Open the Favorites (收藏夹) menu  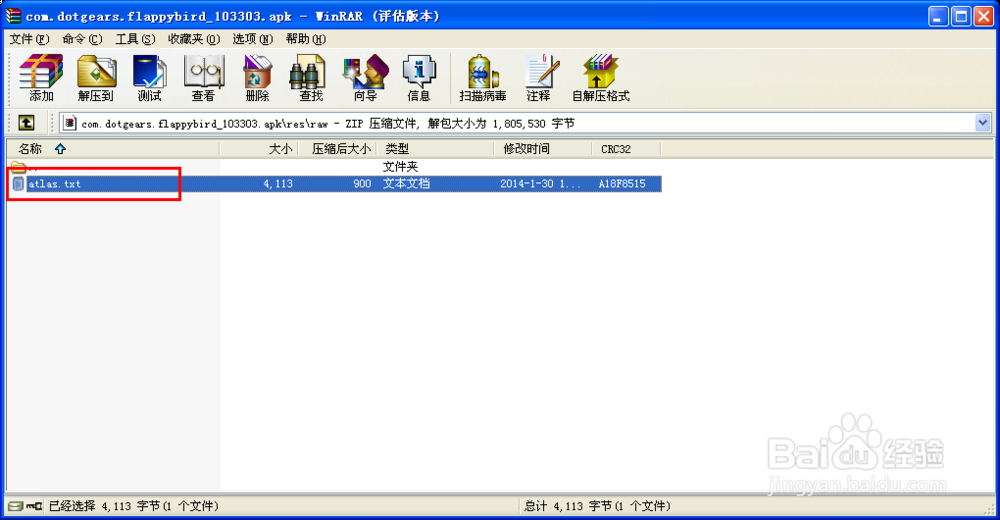pos(194,39)
